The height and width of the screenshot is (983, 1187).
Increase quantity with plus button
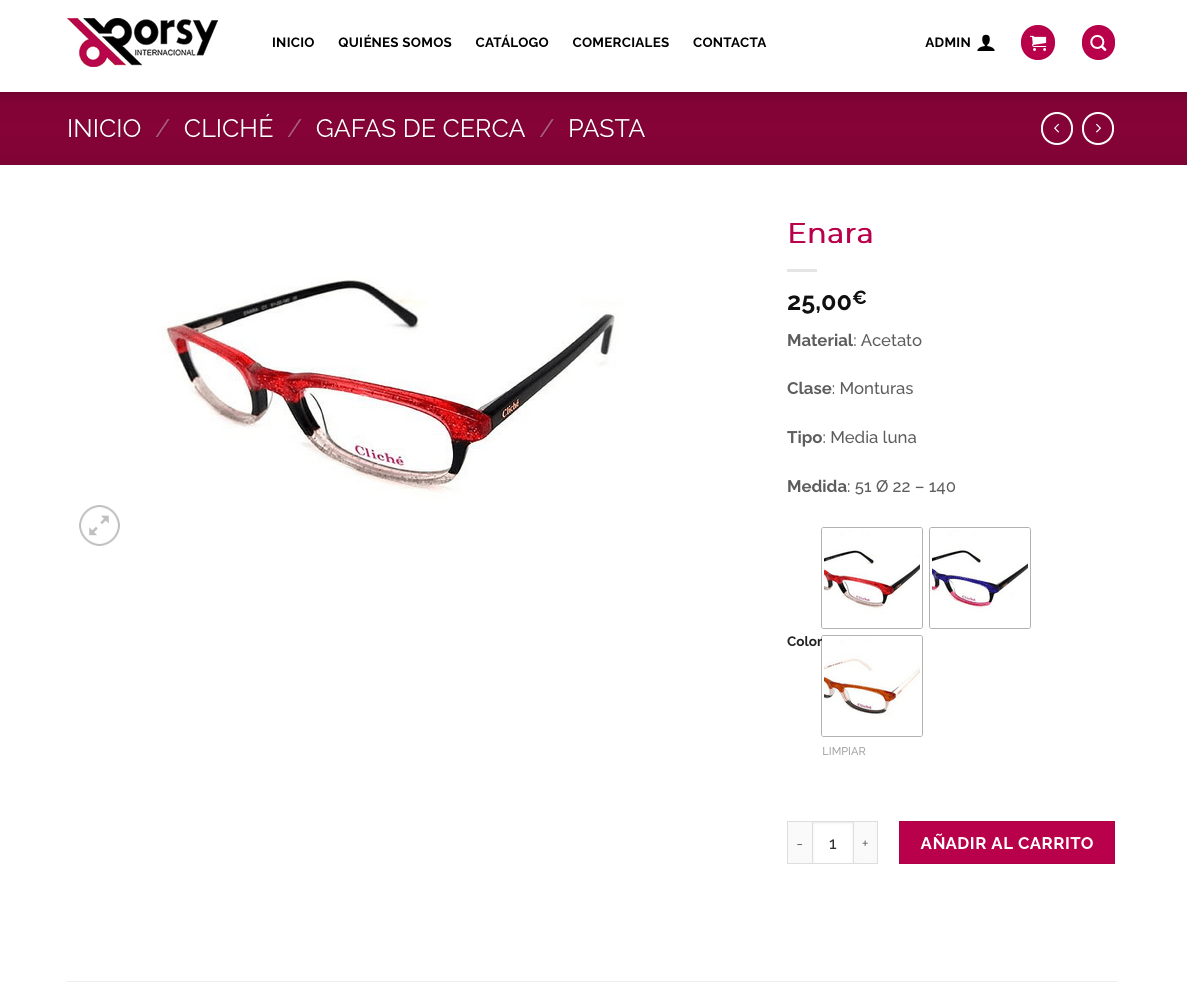point(865,842)
